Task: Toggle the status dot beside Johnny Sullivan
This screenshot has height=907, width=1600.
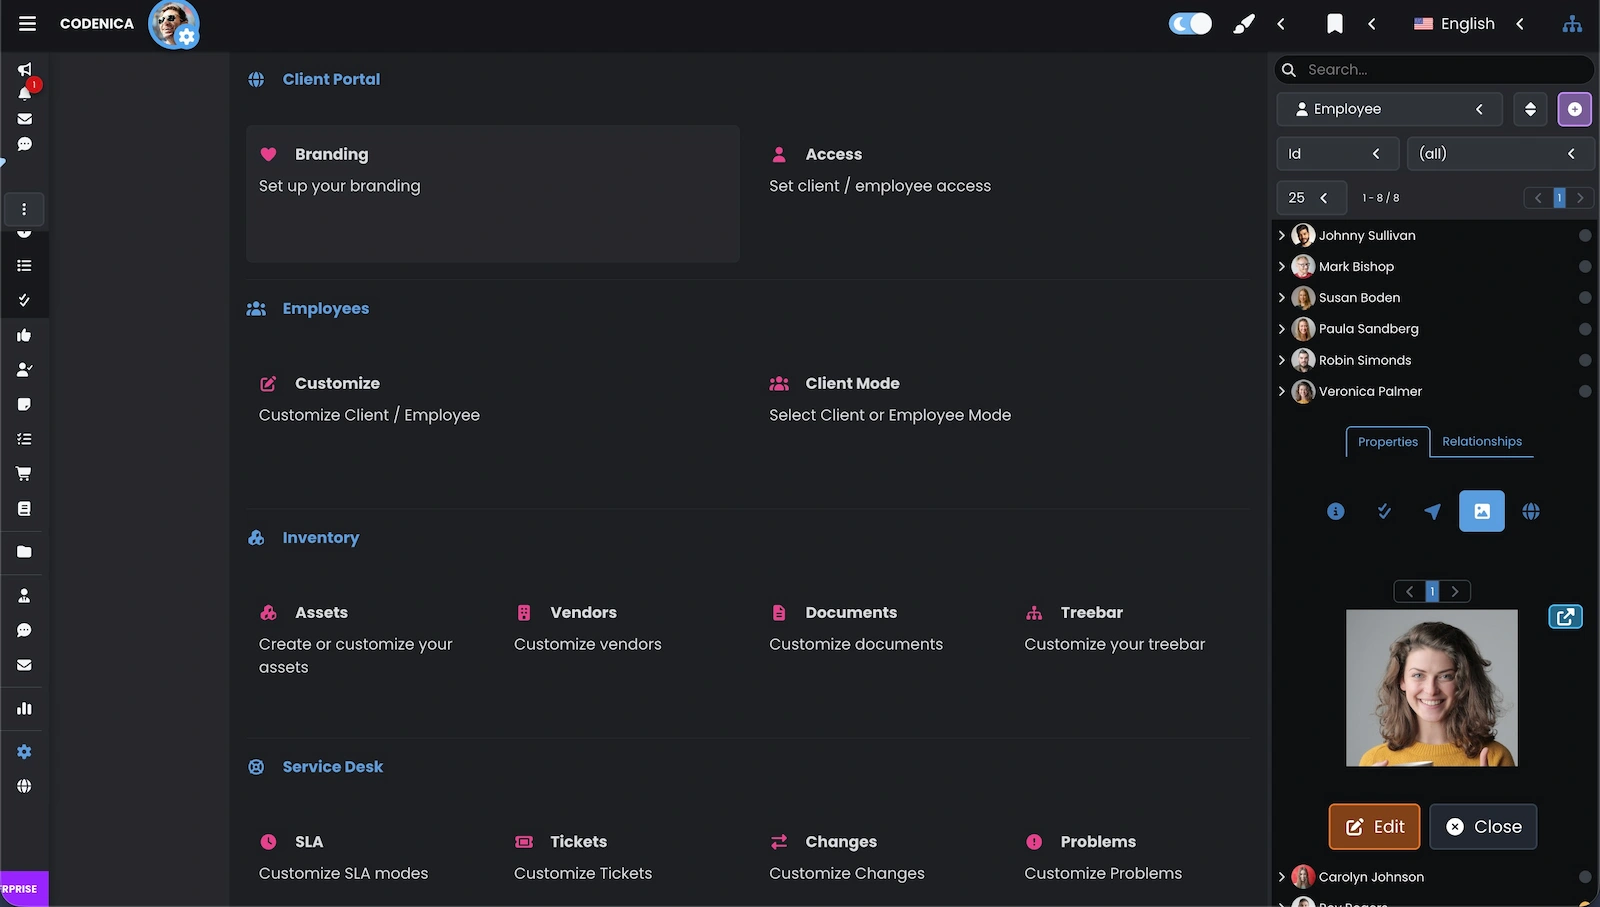Action: pos(1584,235)
